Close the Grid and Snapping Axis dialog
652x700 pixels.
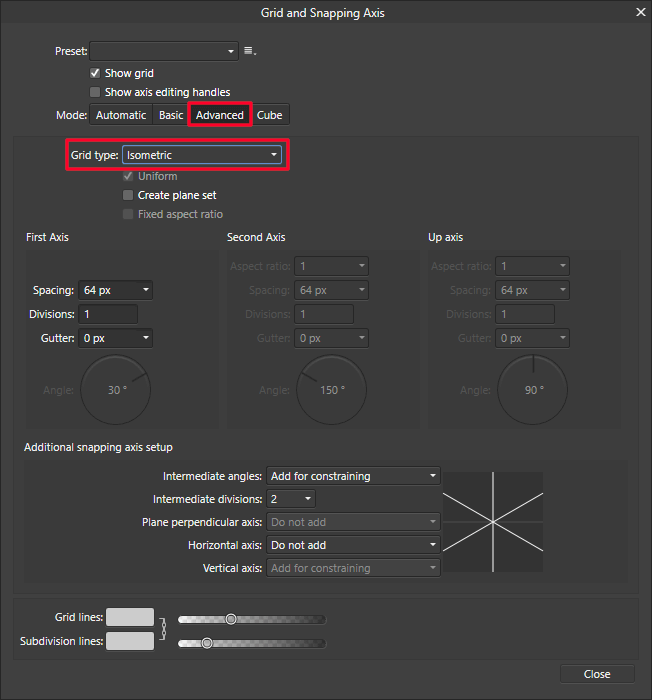[x=641, y=12]
